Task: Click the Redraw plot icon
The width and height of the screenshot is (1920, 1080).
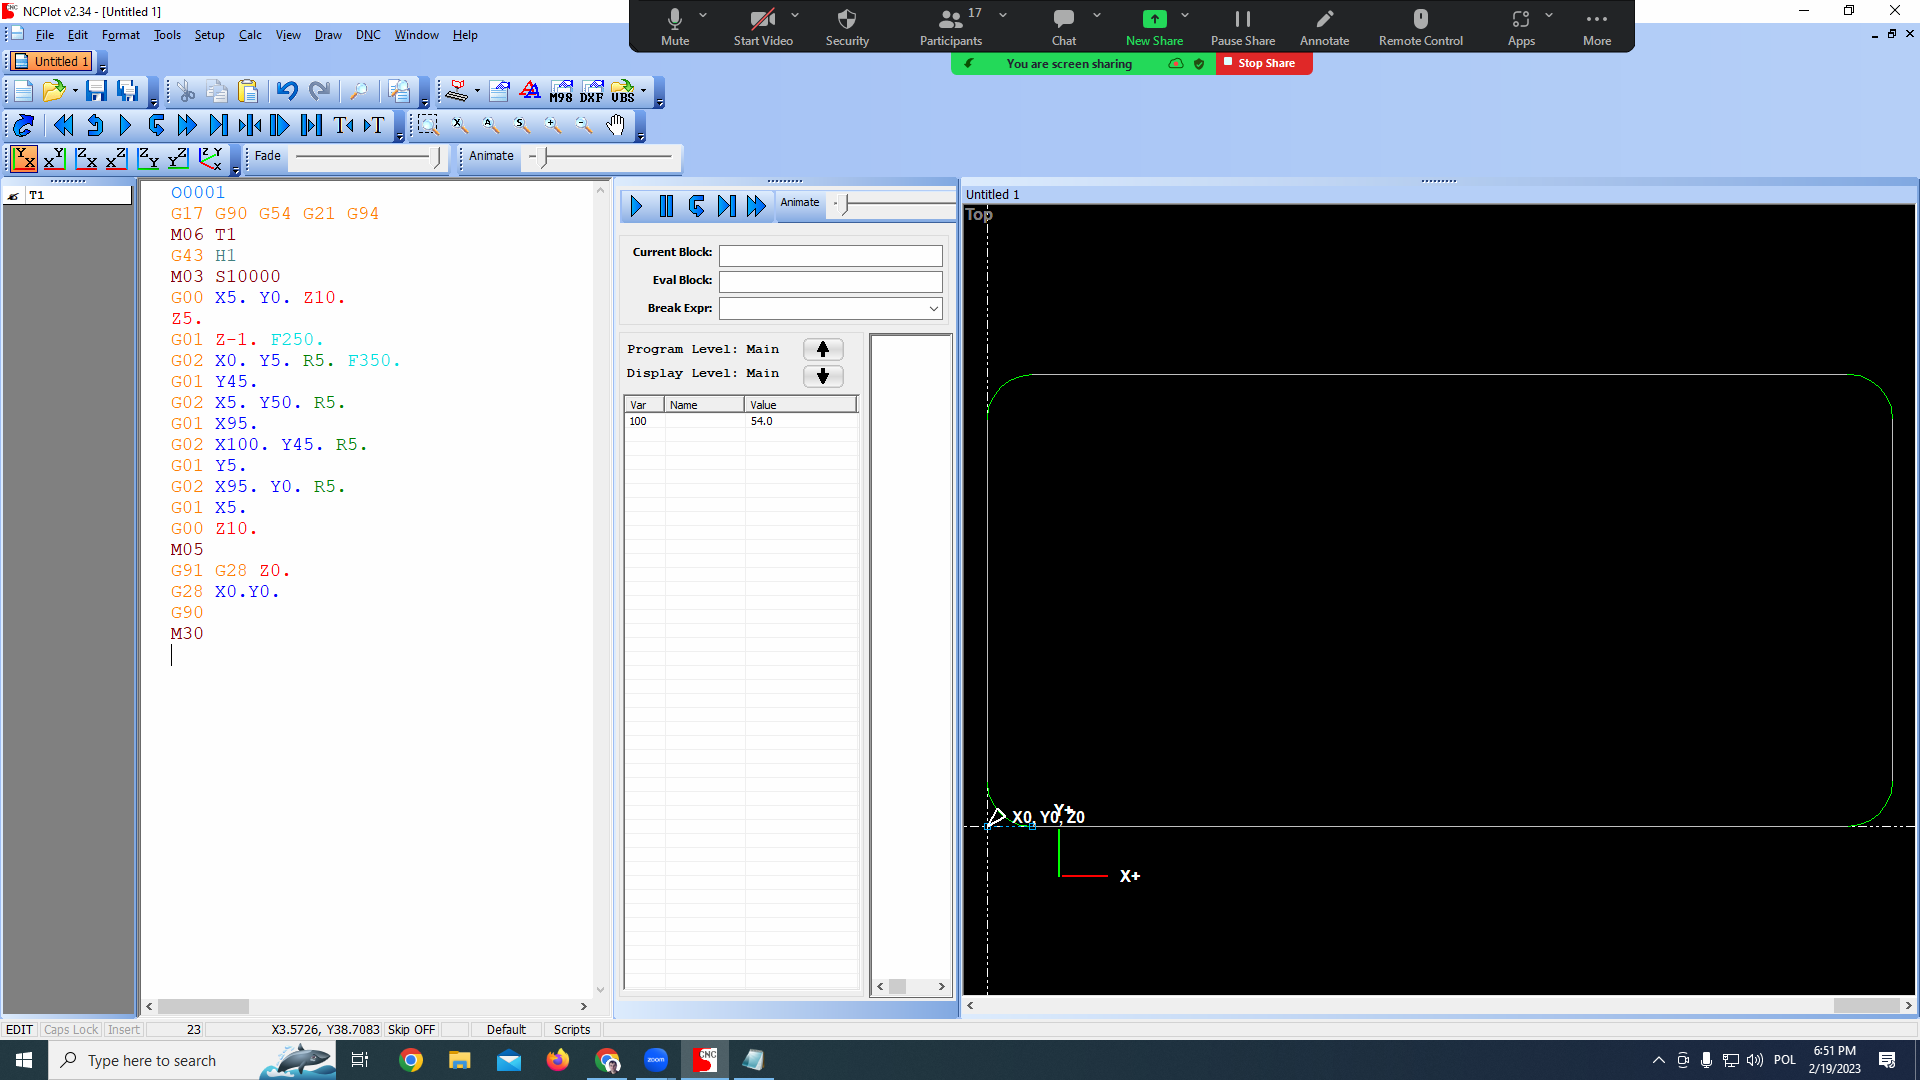Action: 23,125
